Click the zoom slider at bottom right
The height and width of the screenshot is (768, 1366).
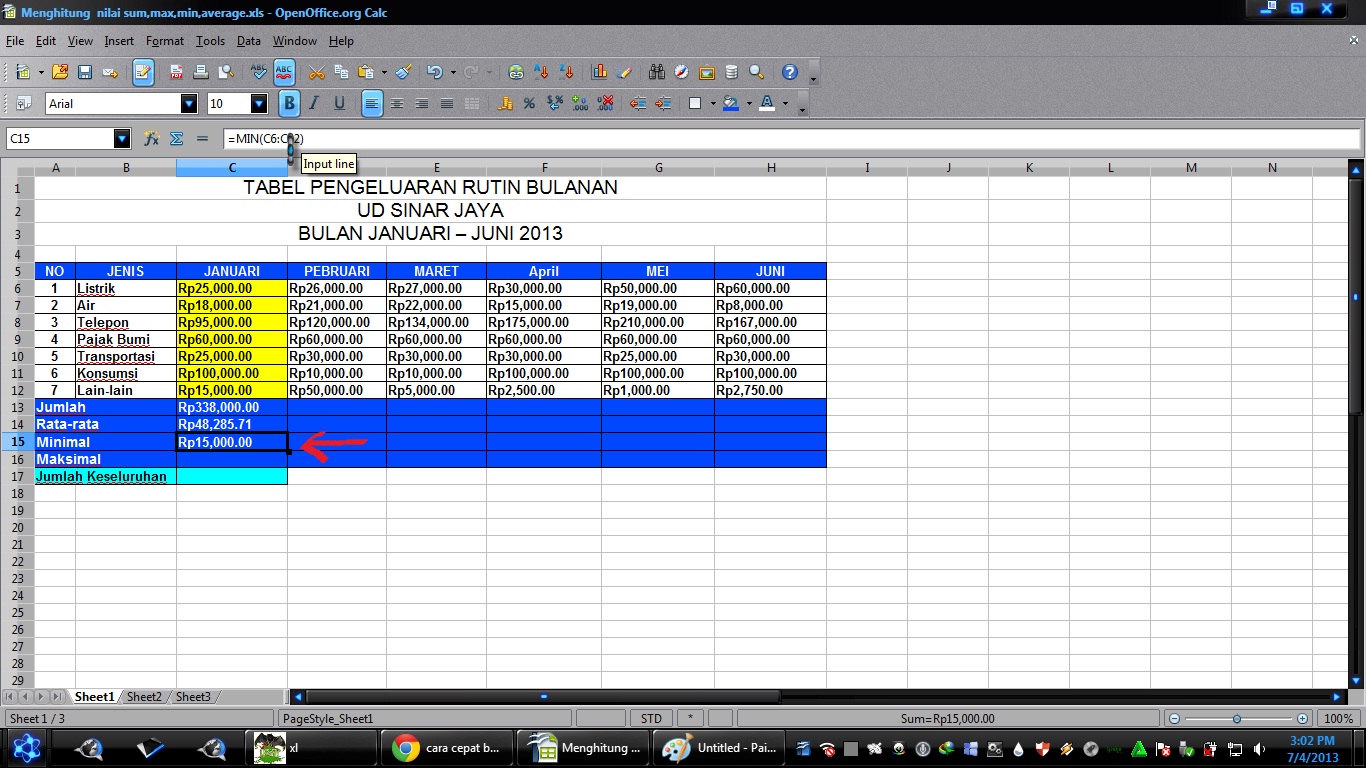click(x=1237, y=717)
